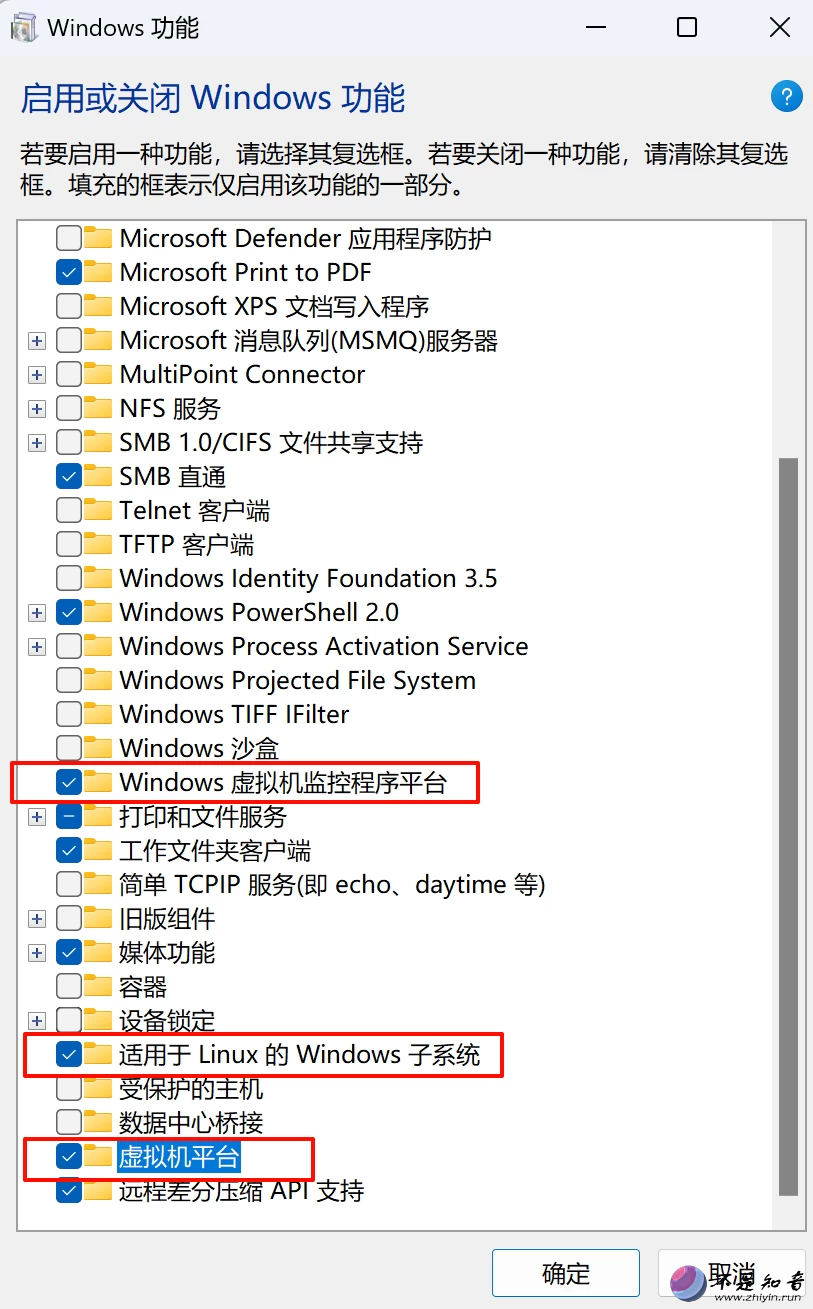Expand Microsoft 消息队列(MSMQ)服务器 node
Viewport: 813px width, 1309px height.
(37, 341)
